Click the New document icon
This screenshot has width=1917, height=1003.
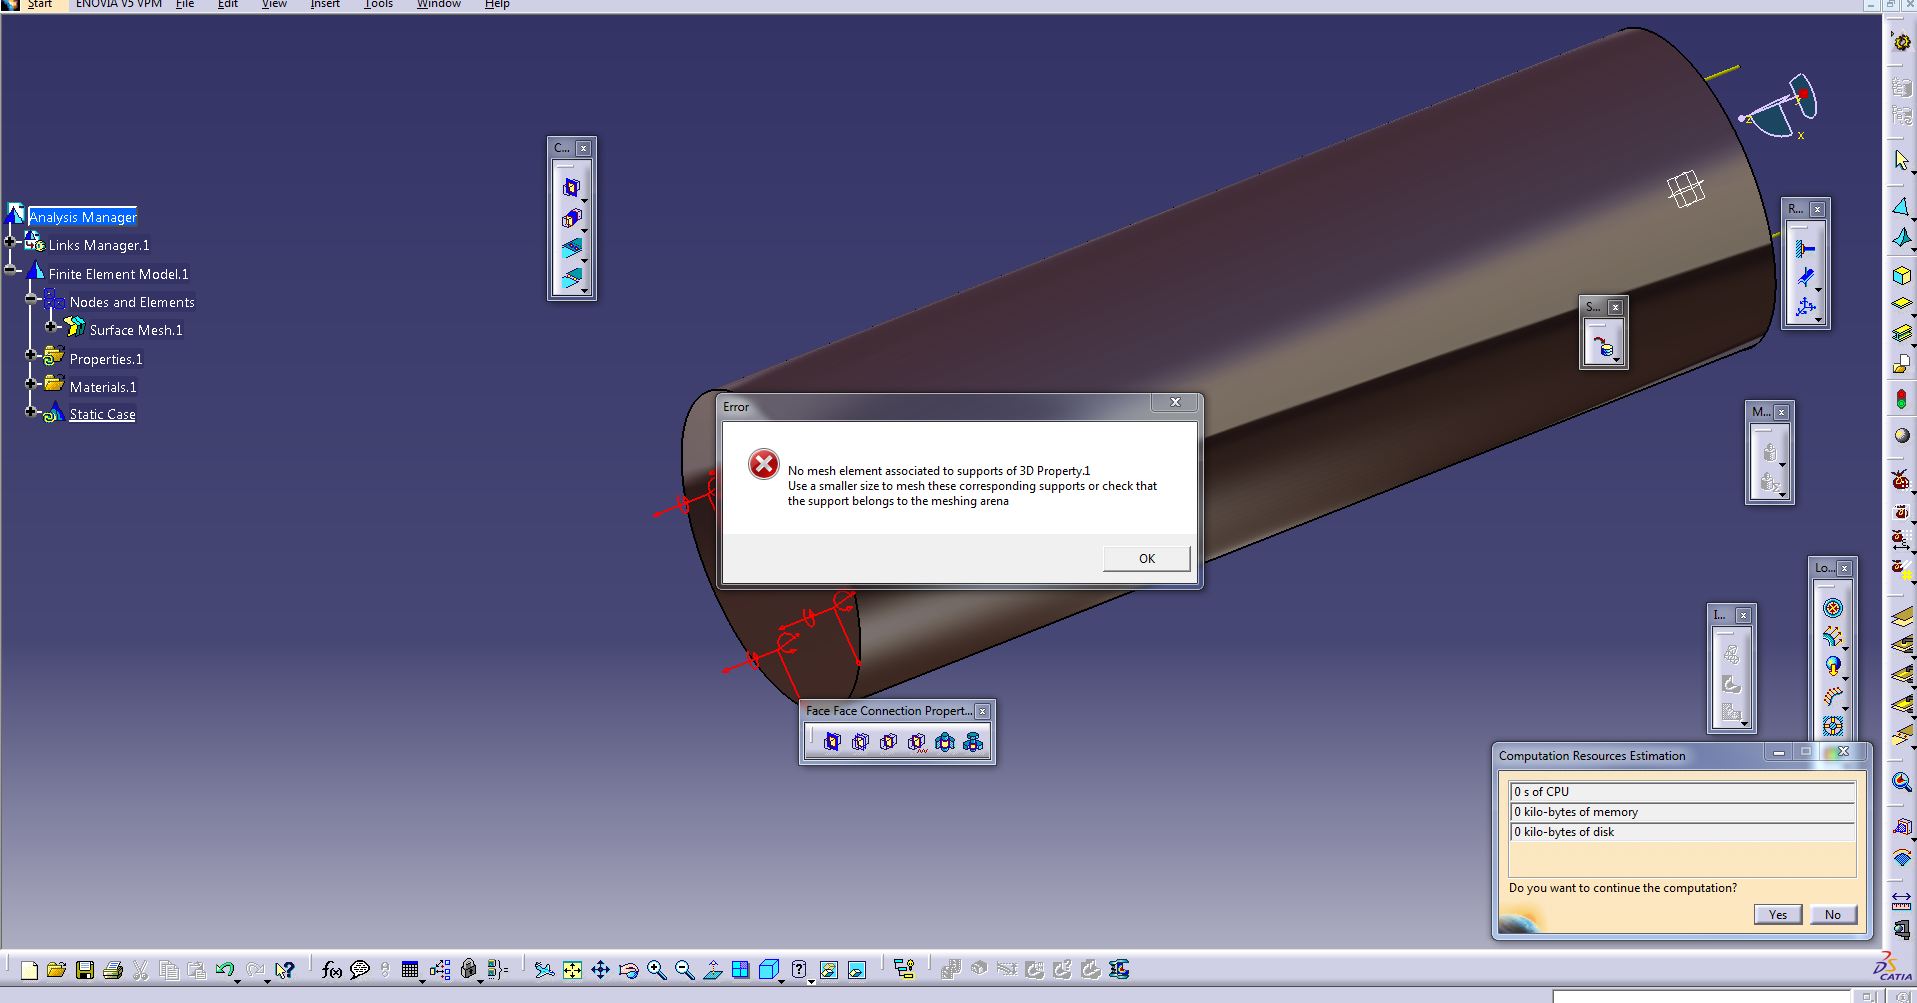tap(29, 970)
